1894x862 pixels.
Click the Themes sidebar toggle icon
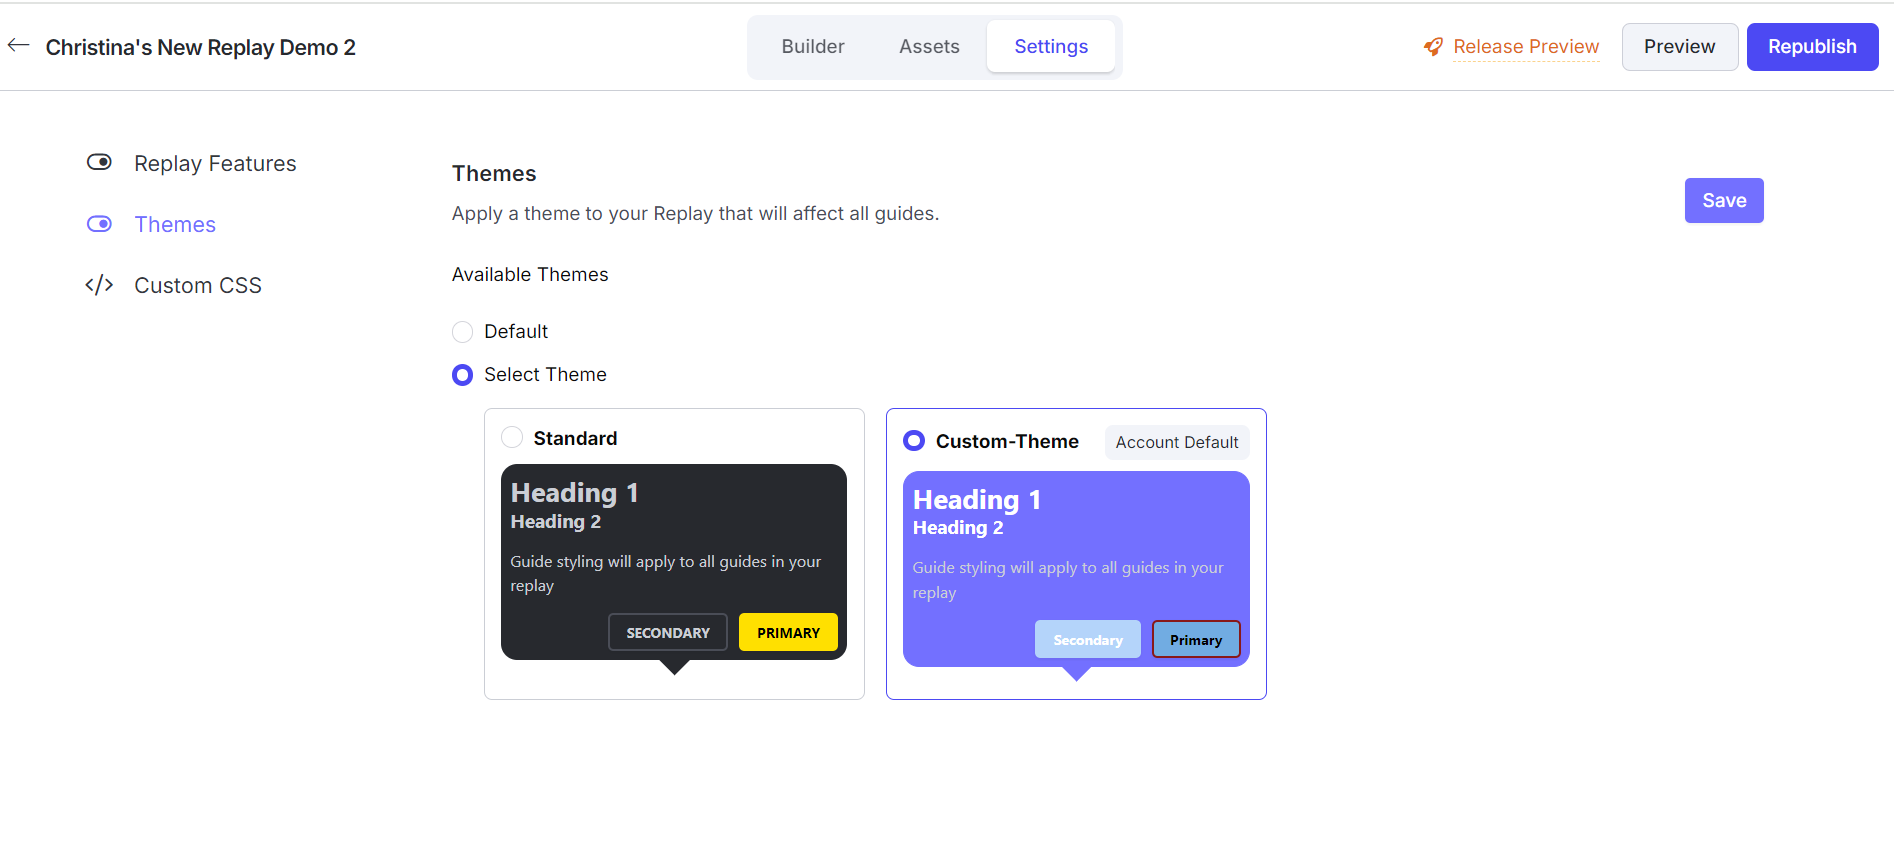pos(99,224)
